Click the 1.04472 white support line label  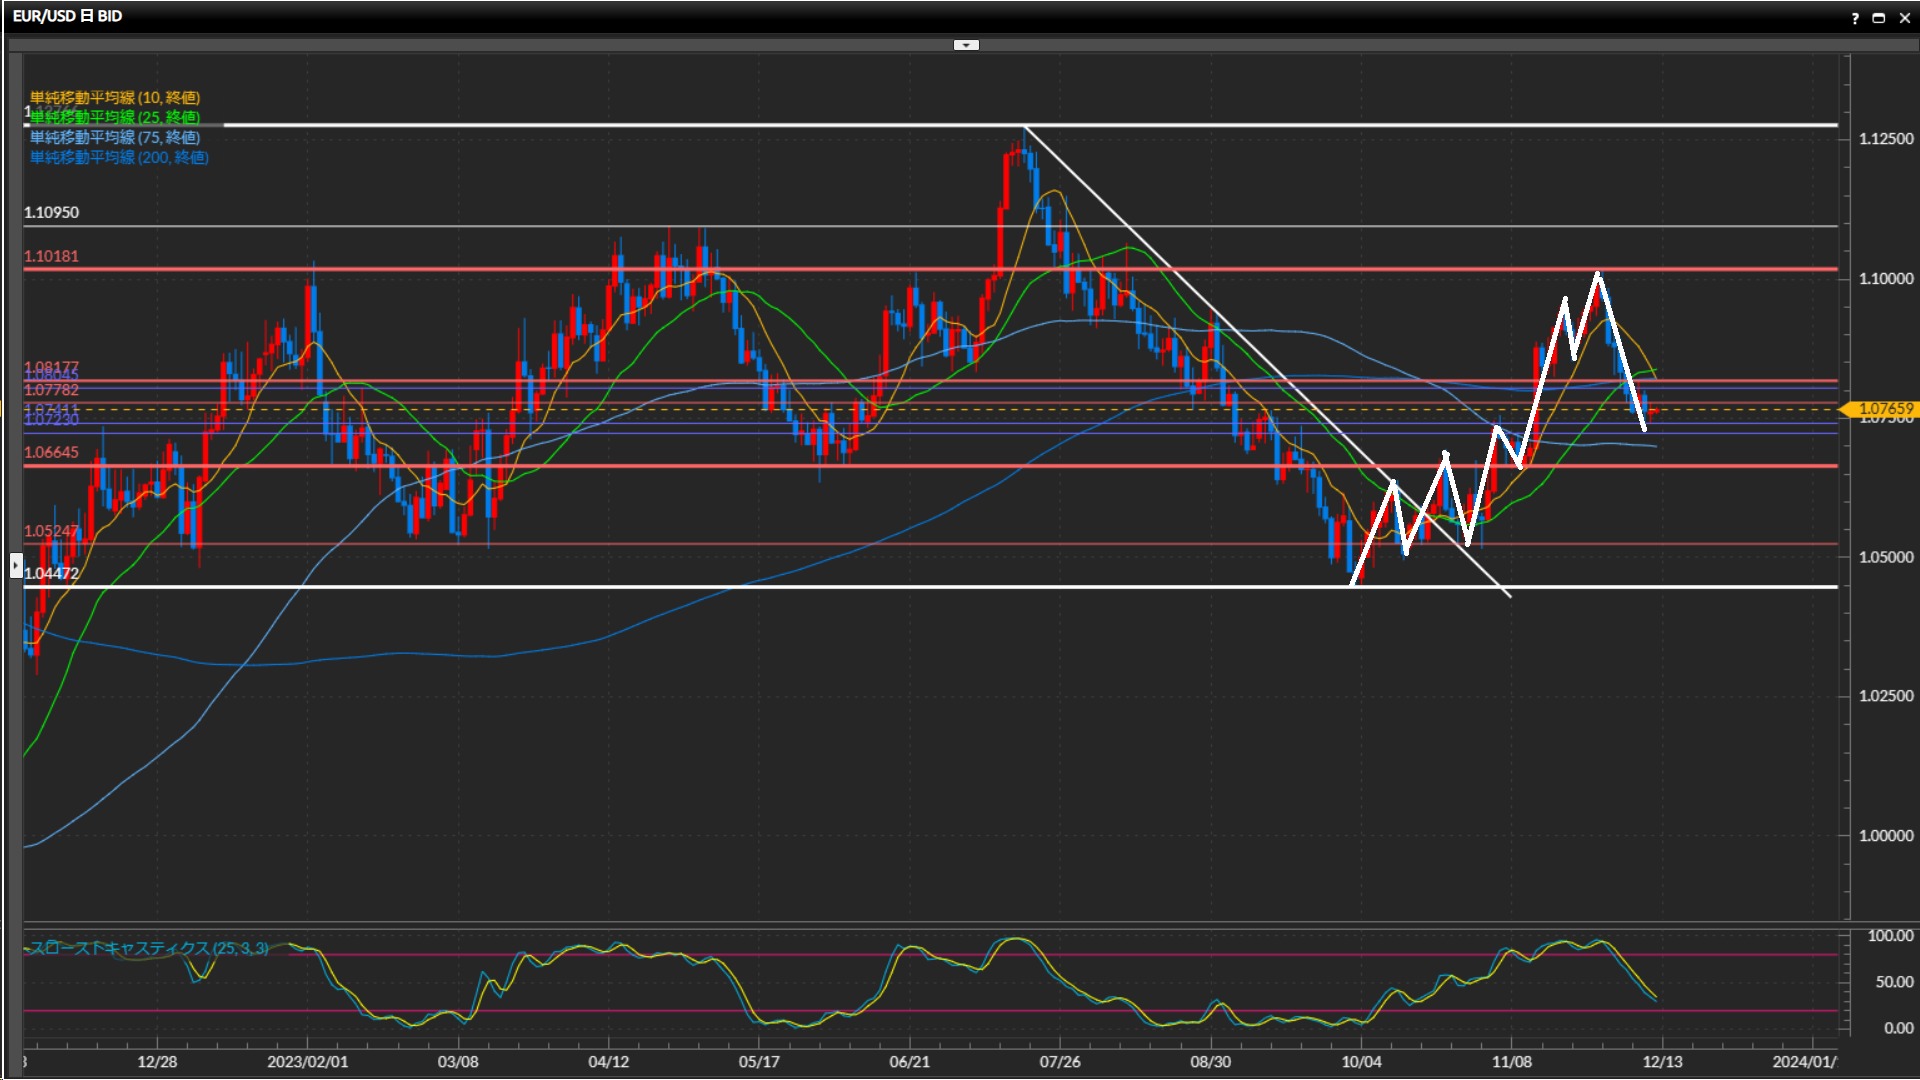[51, 573]
